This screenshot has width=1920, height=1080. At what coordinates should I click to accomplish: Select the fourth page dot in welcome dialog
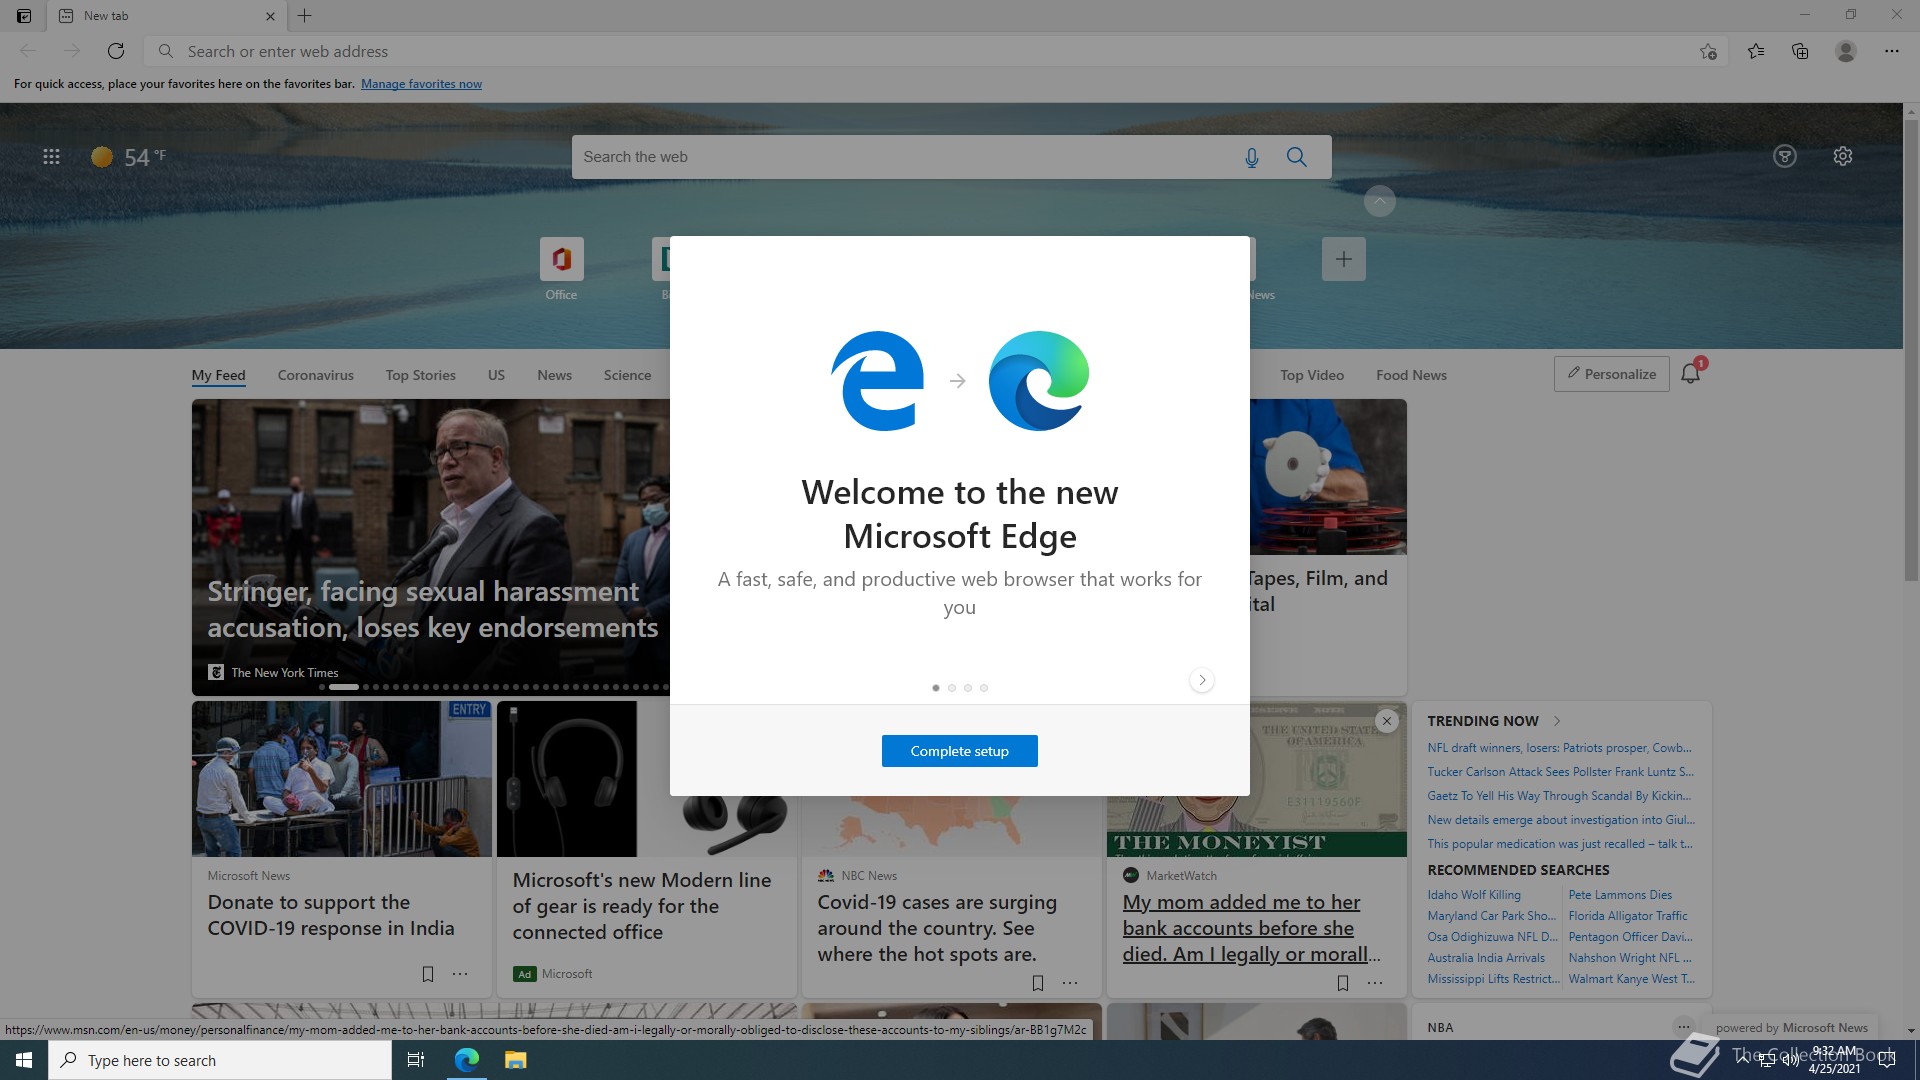(x=984, y=688)
